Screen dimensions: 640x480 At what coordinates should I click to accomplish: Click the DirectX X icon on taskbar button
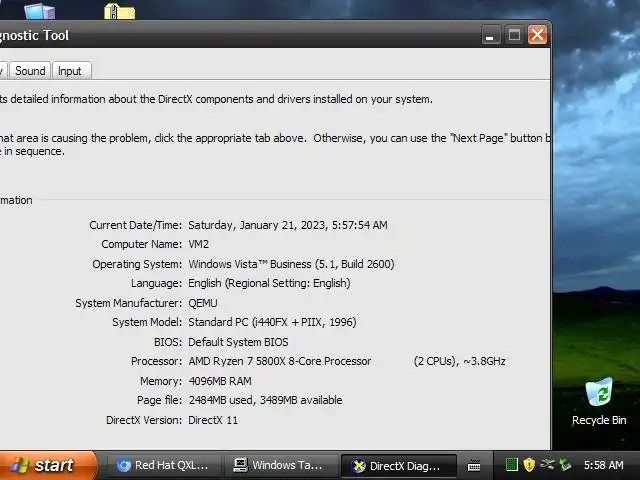(x=358, y=466)
